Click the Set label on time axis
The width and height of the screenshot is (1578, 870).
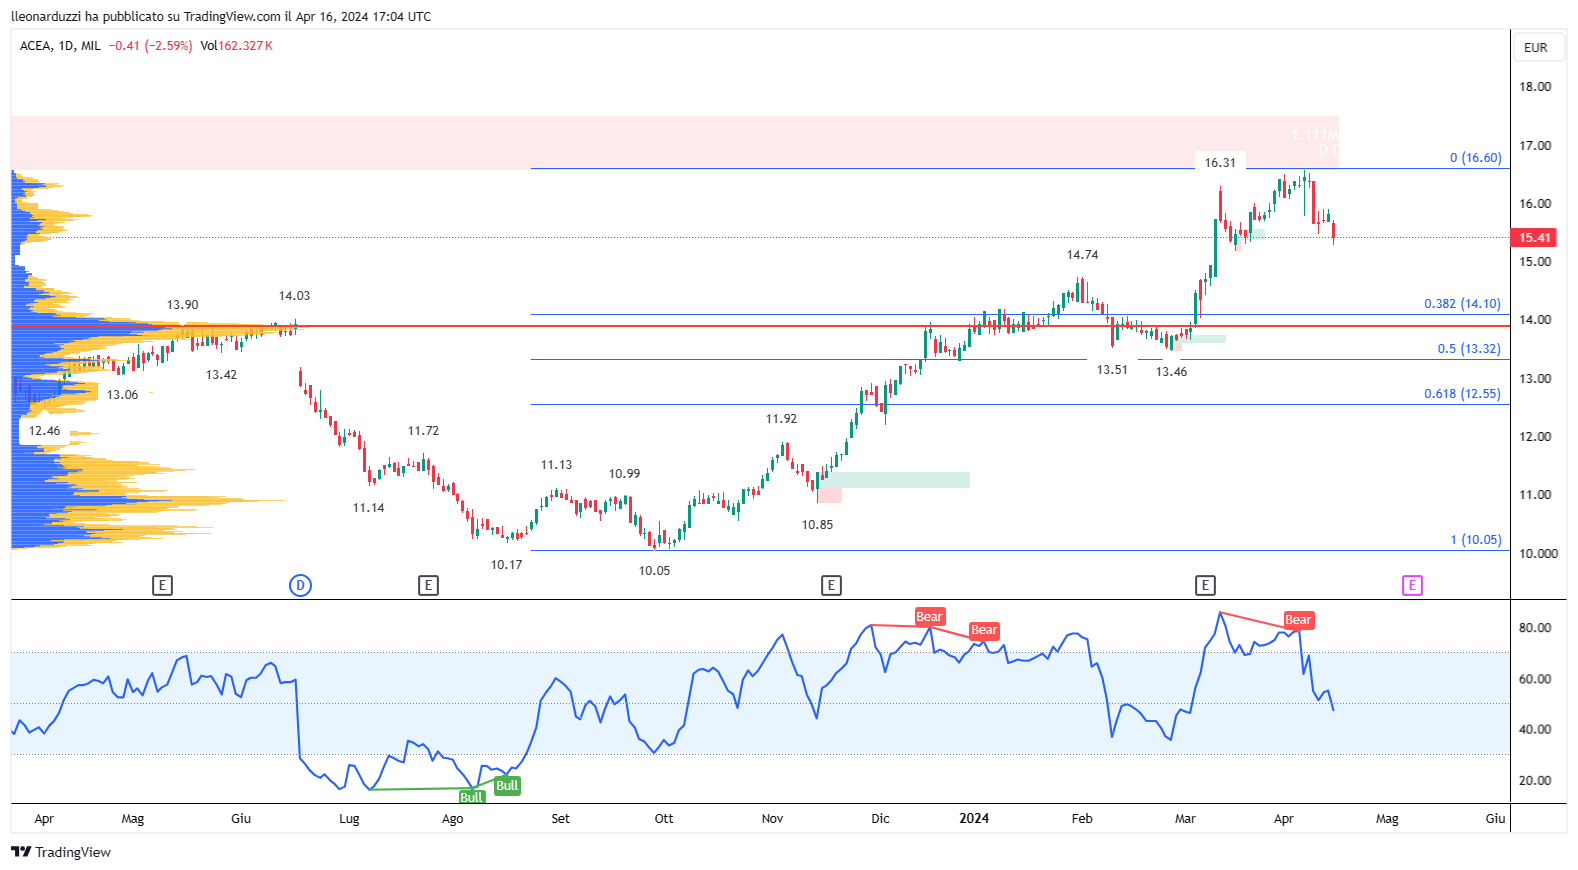(x=560, y=818)
